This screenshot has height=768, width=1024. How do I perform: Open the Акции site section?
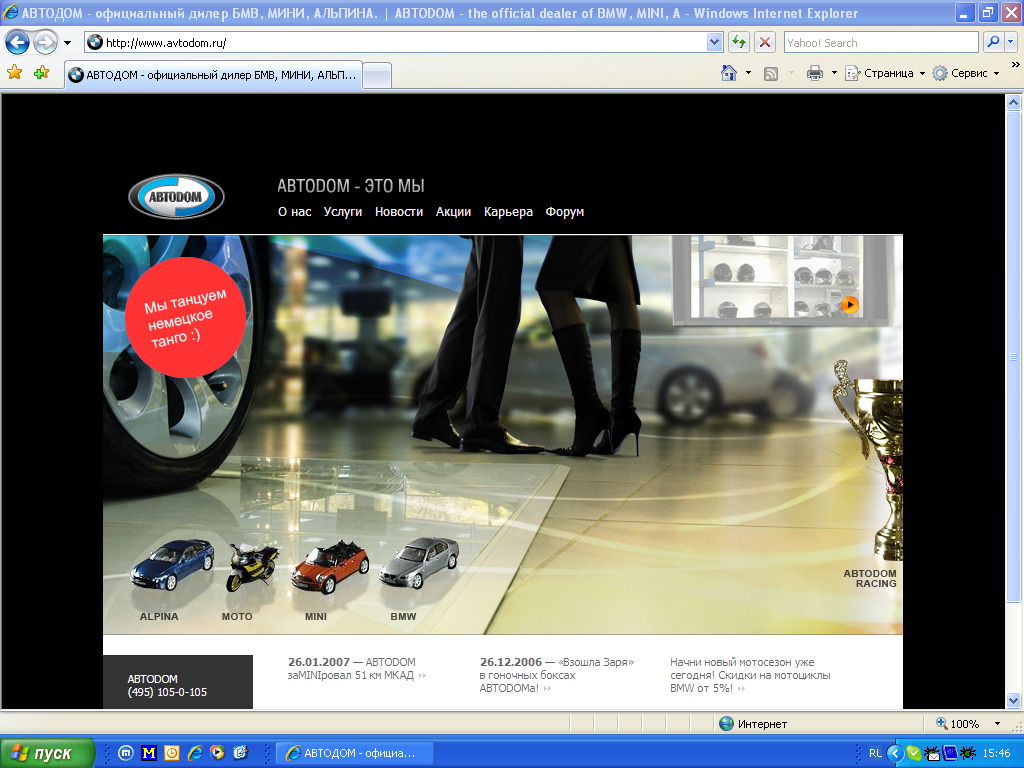(453, 212)
